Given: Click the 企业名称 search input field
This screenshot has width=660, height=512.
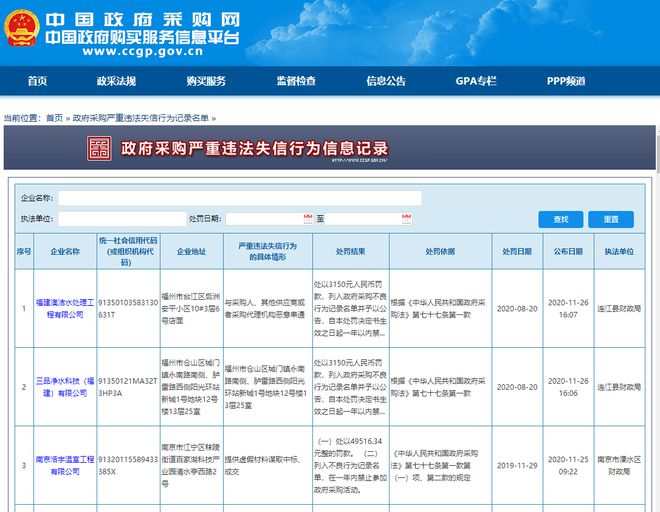Looking at the screenshot, I should click(240, 198).
